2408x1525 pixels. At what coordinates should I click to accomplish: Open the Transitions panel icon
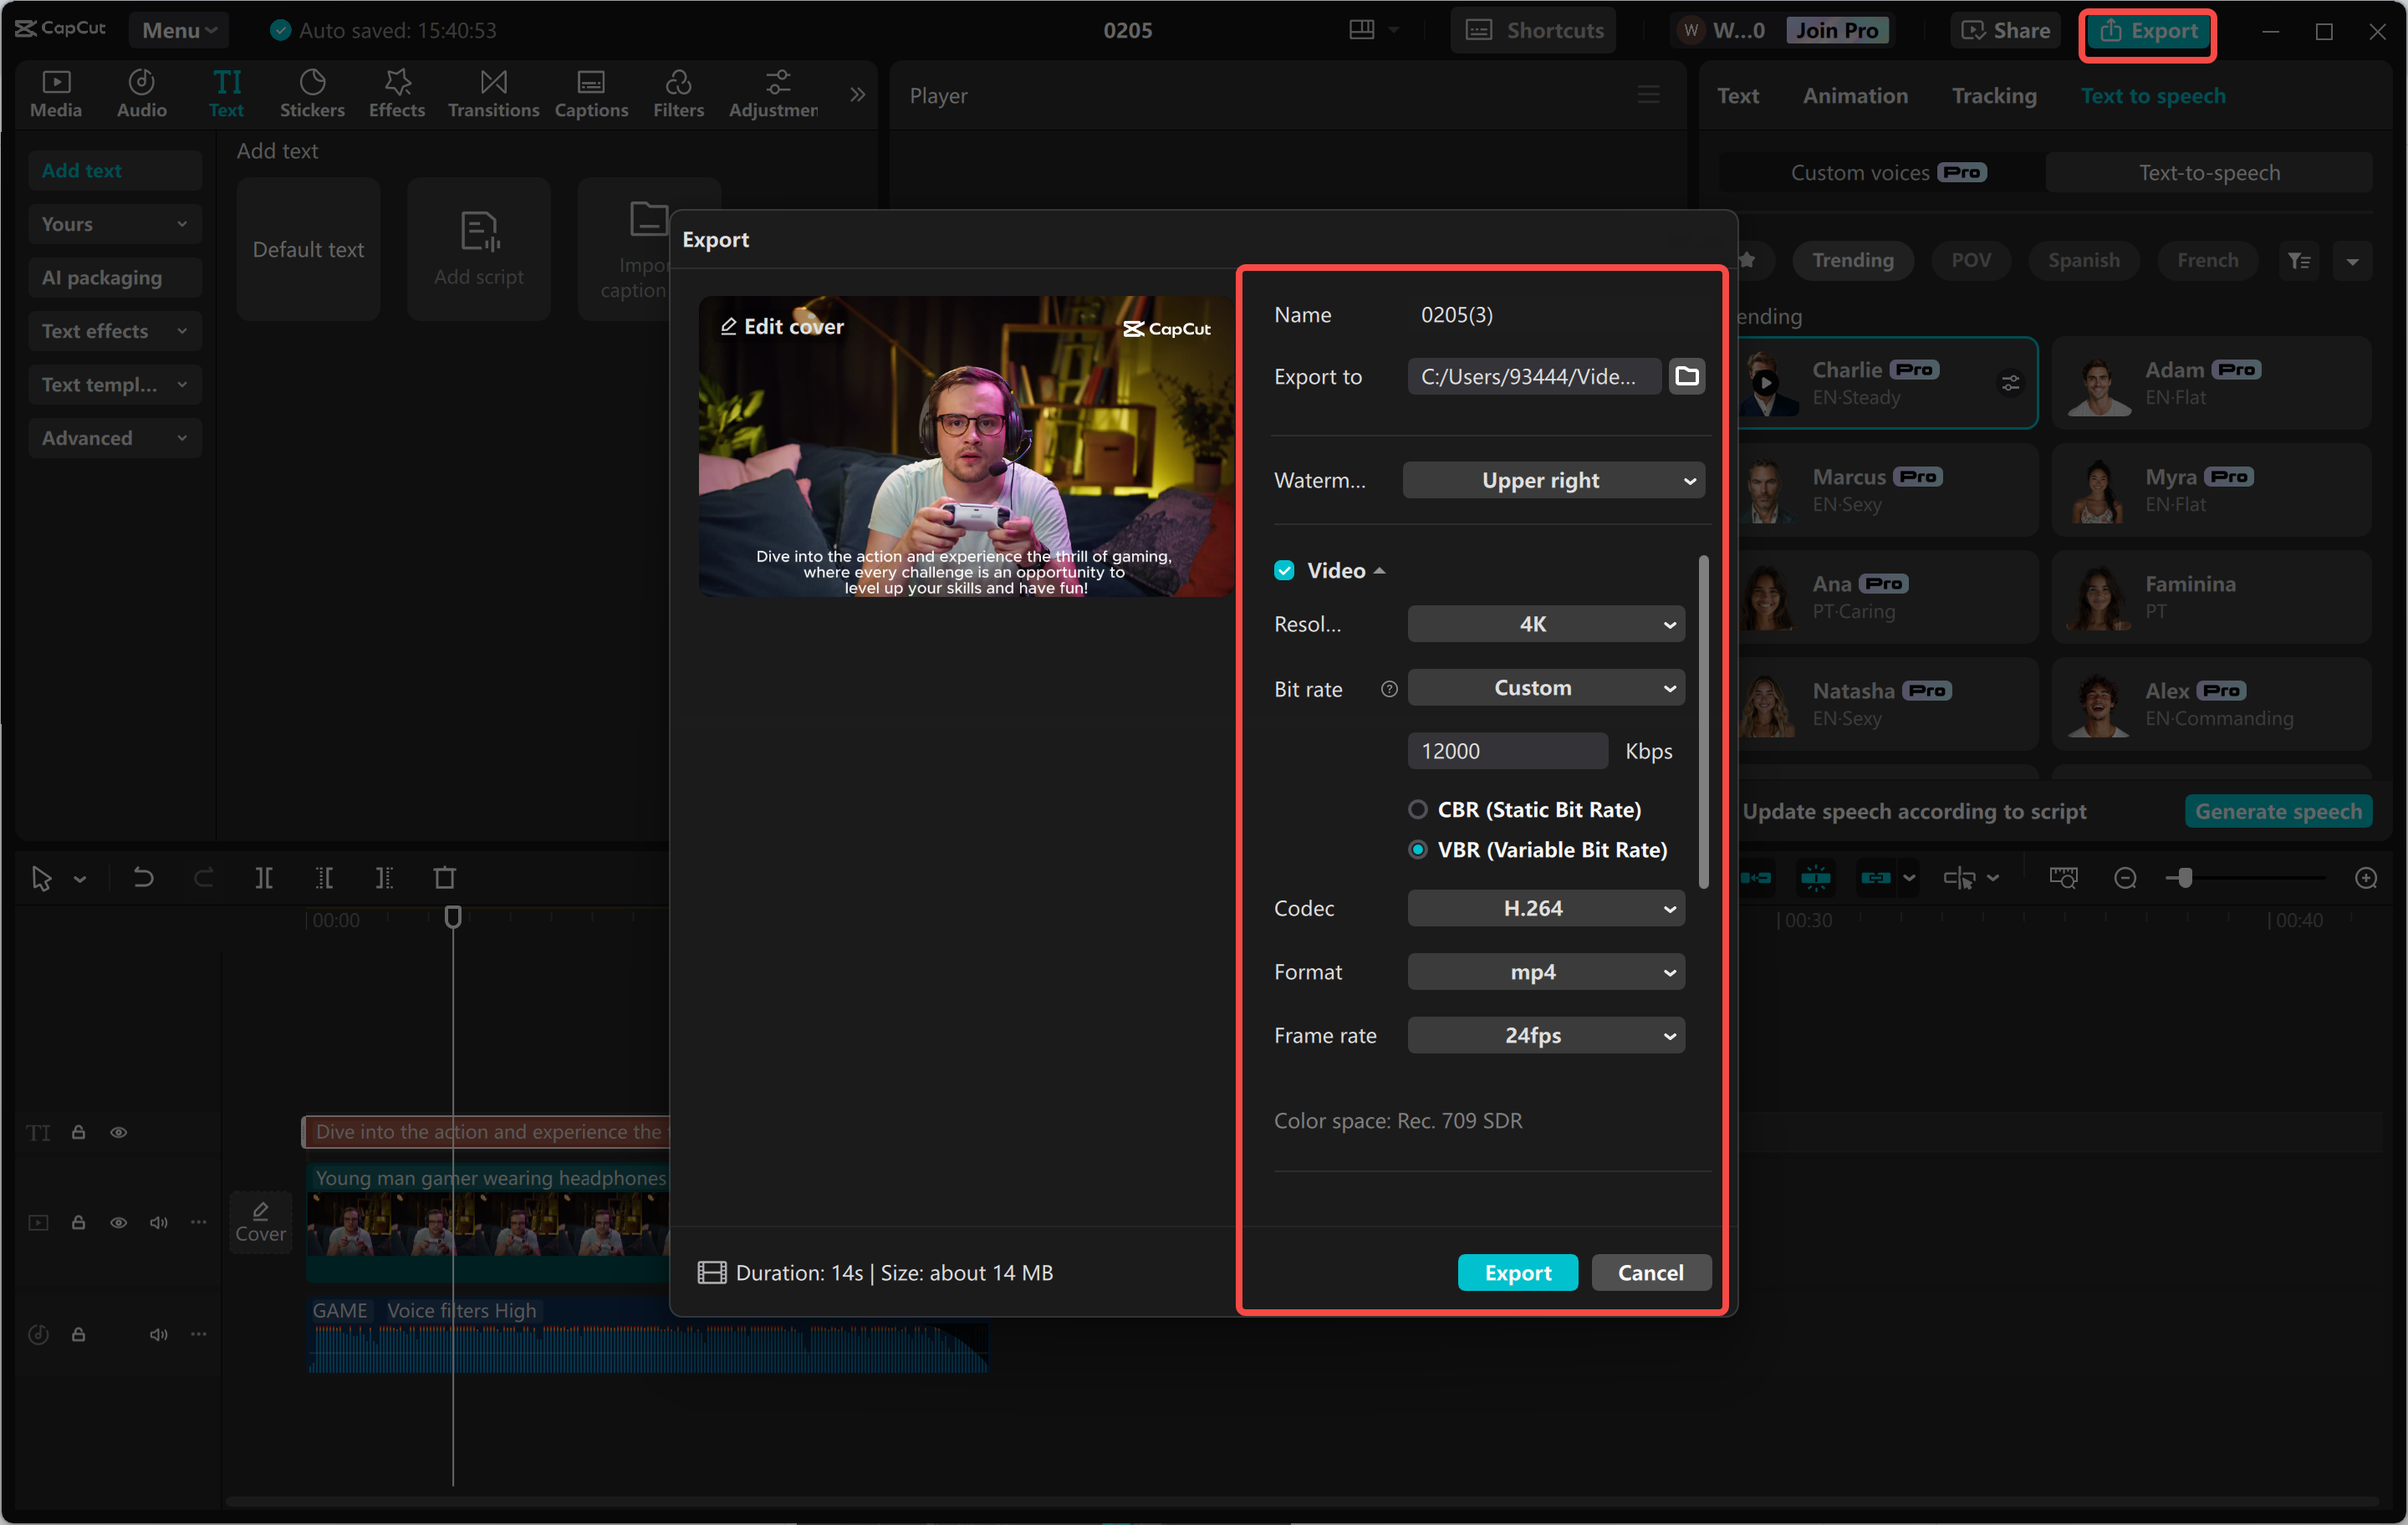click(x=493, y=92)
